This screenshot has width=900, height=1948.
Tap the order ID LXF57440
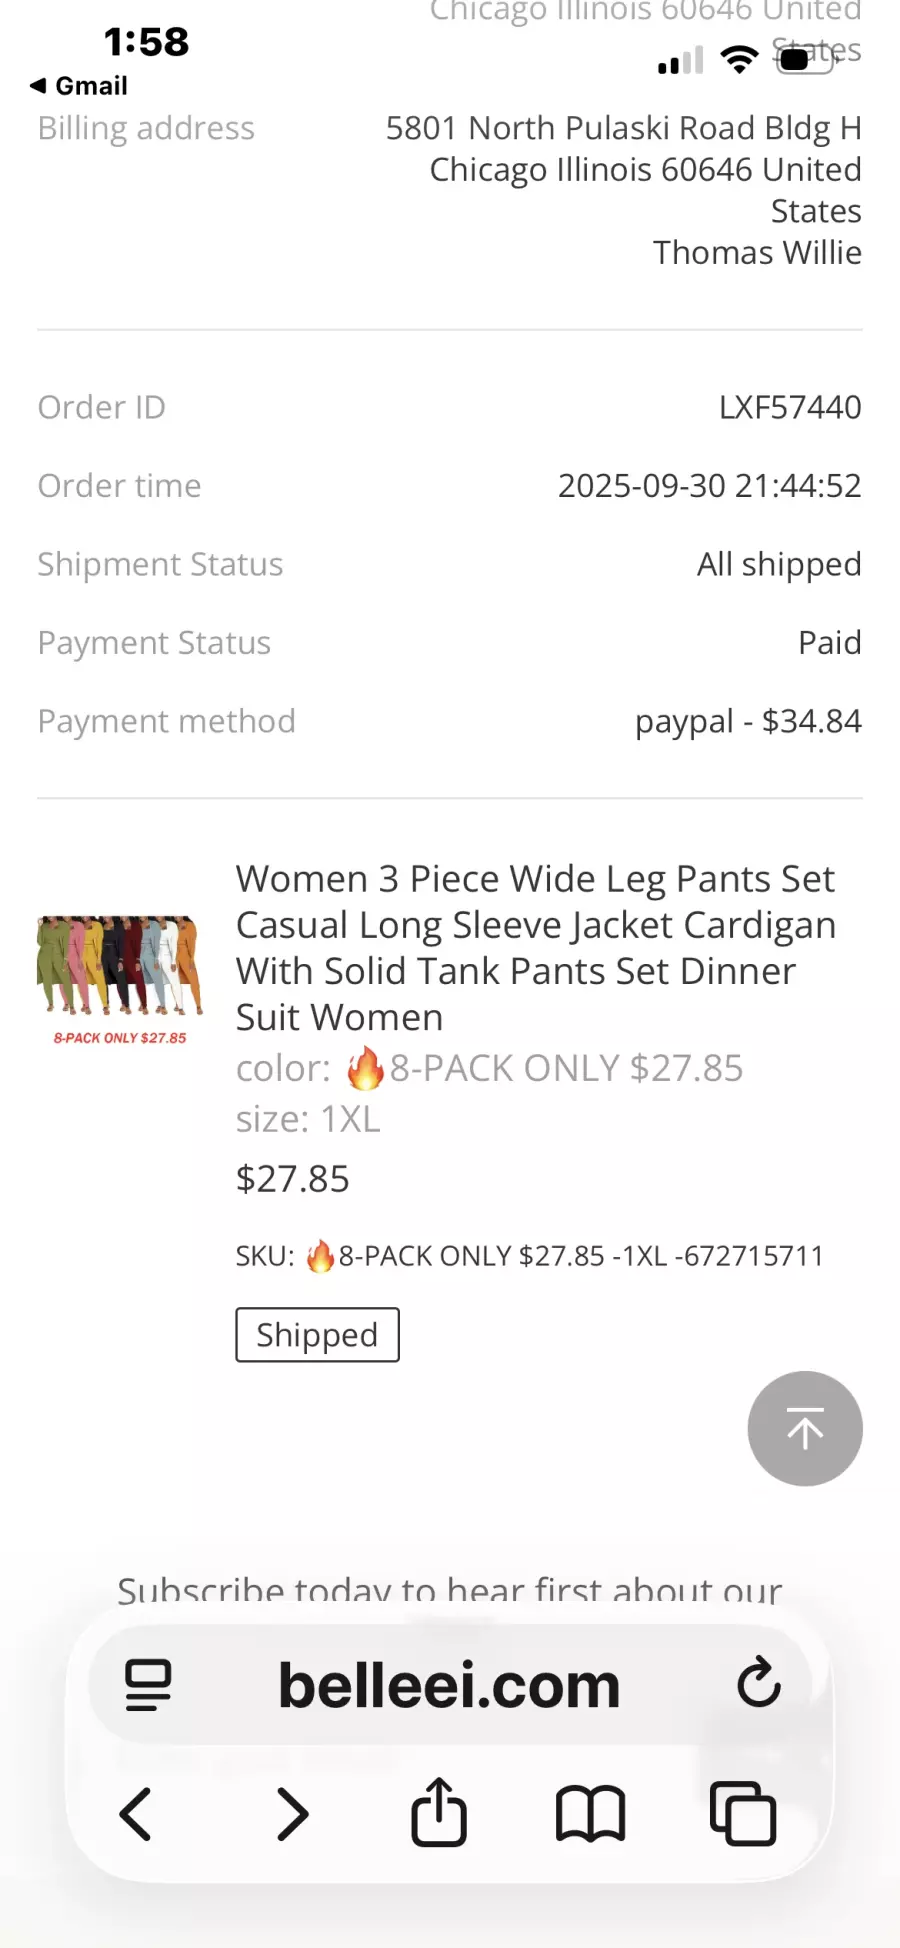(789, 407)
